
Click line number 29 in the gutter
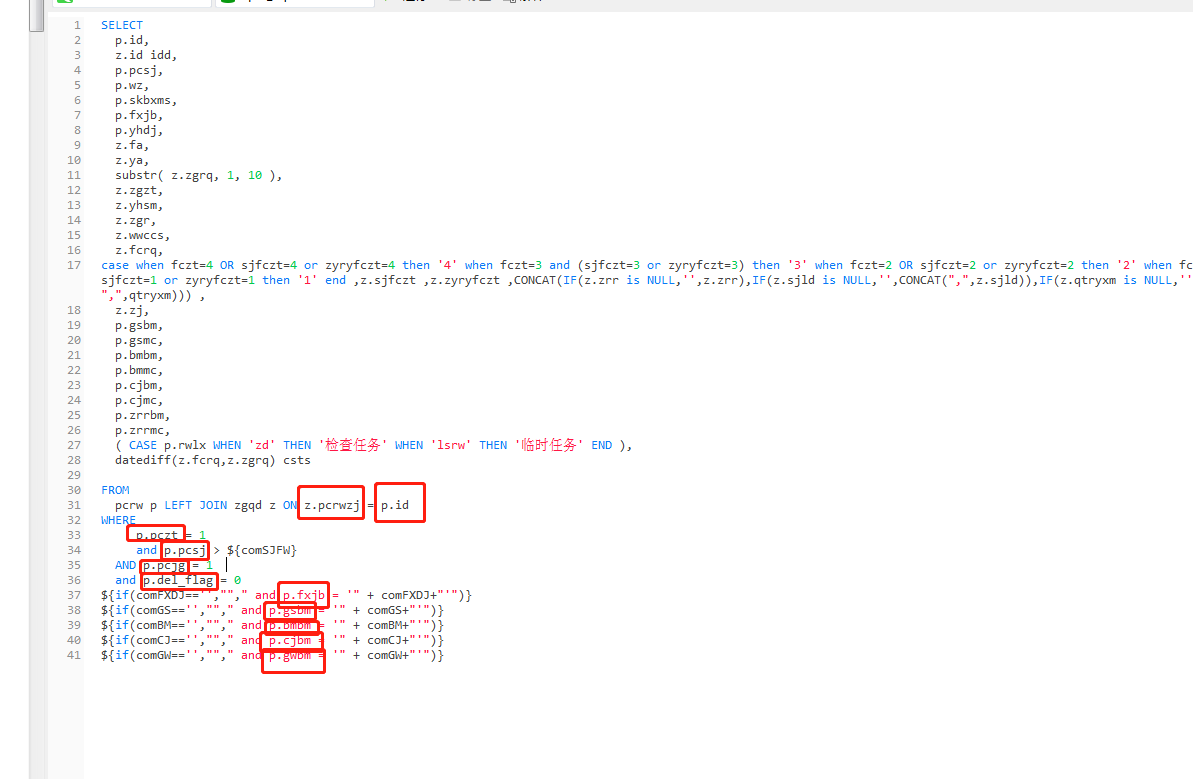click(x=74, y=475)
